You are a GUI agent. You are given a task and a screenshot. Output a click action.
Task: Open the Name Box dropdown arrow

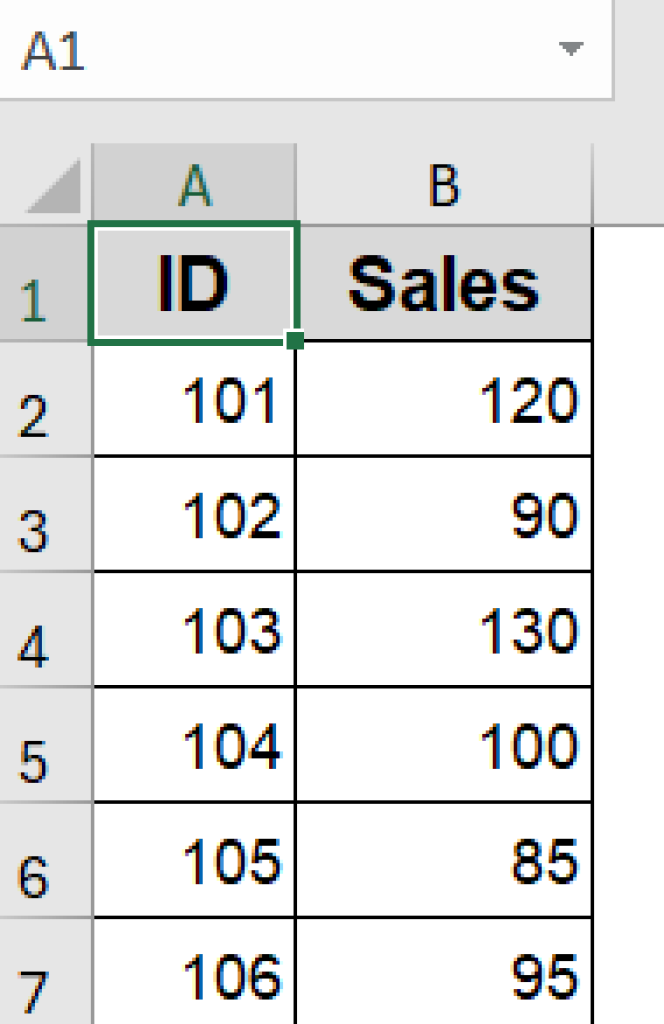tap(570, 45)
